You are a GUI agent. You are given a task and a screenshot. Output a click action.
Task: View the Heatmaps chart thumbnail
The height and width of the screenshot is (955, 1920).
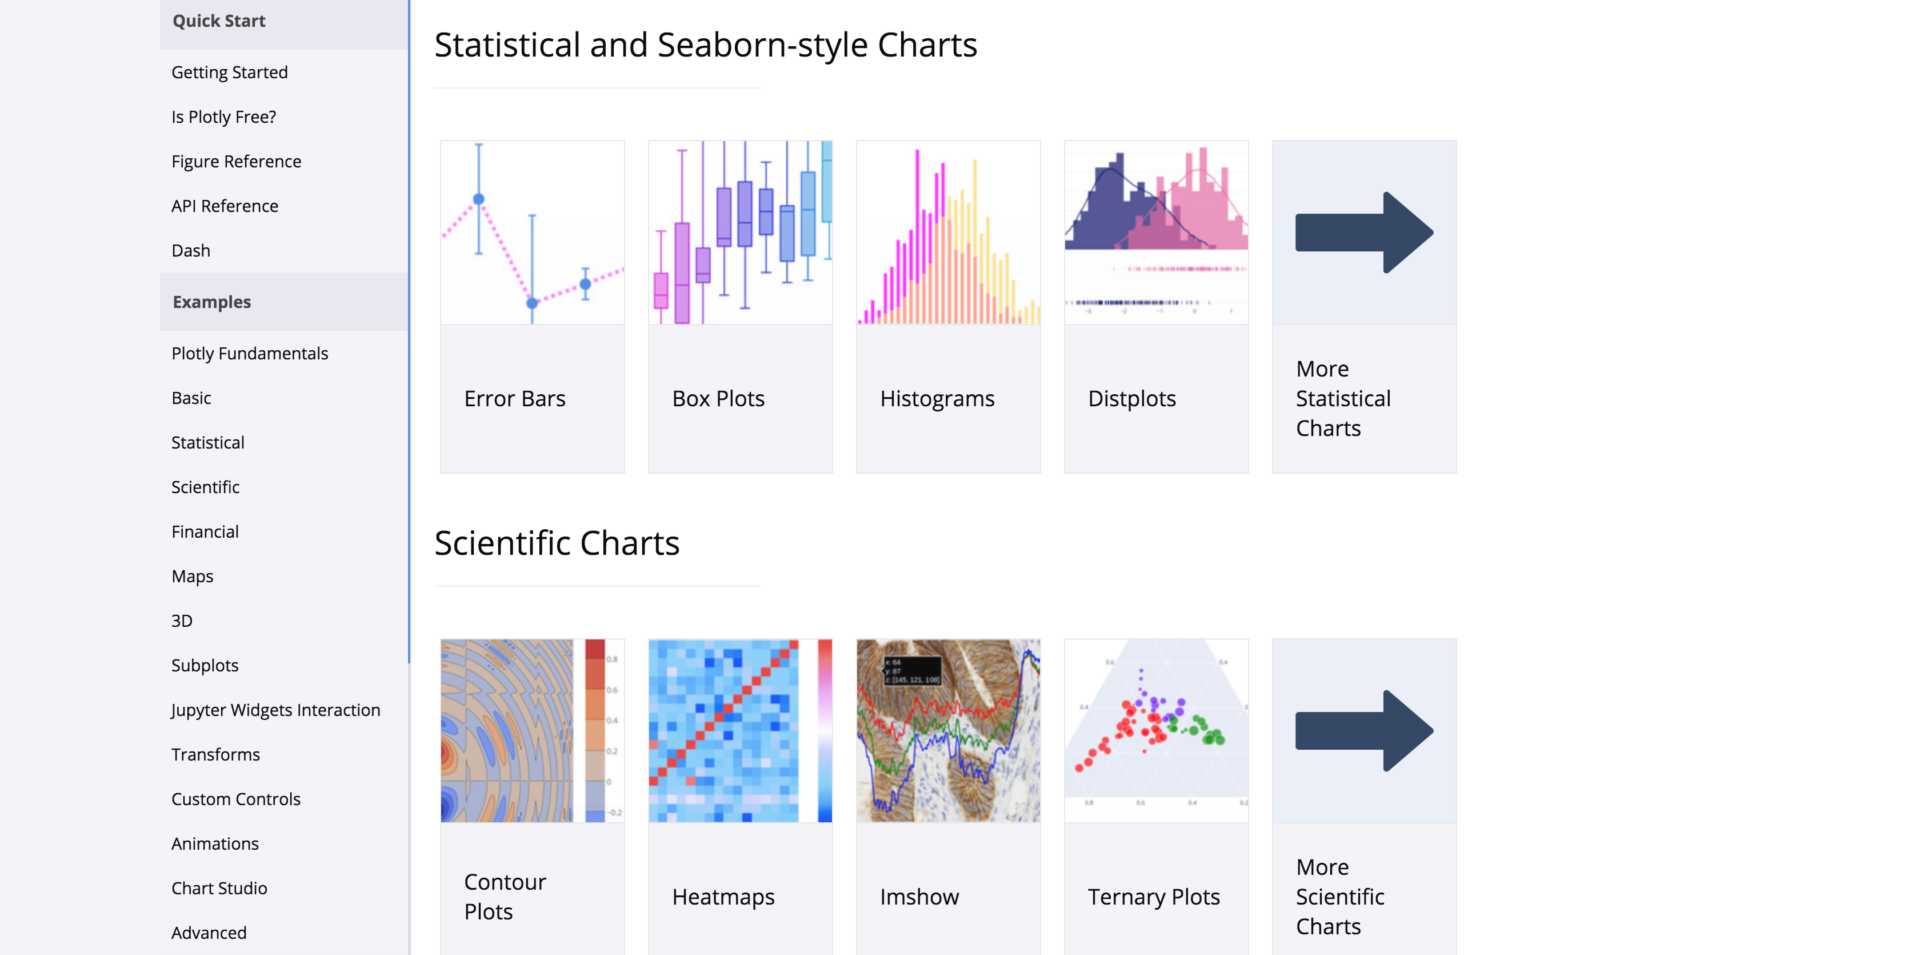coord(740,731)
